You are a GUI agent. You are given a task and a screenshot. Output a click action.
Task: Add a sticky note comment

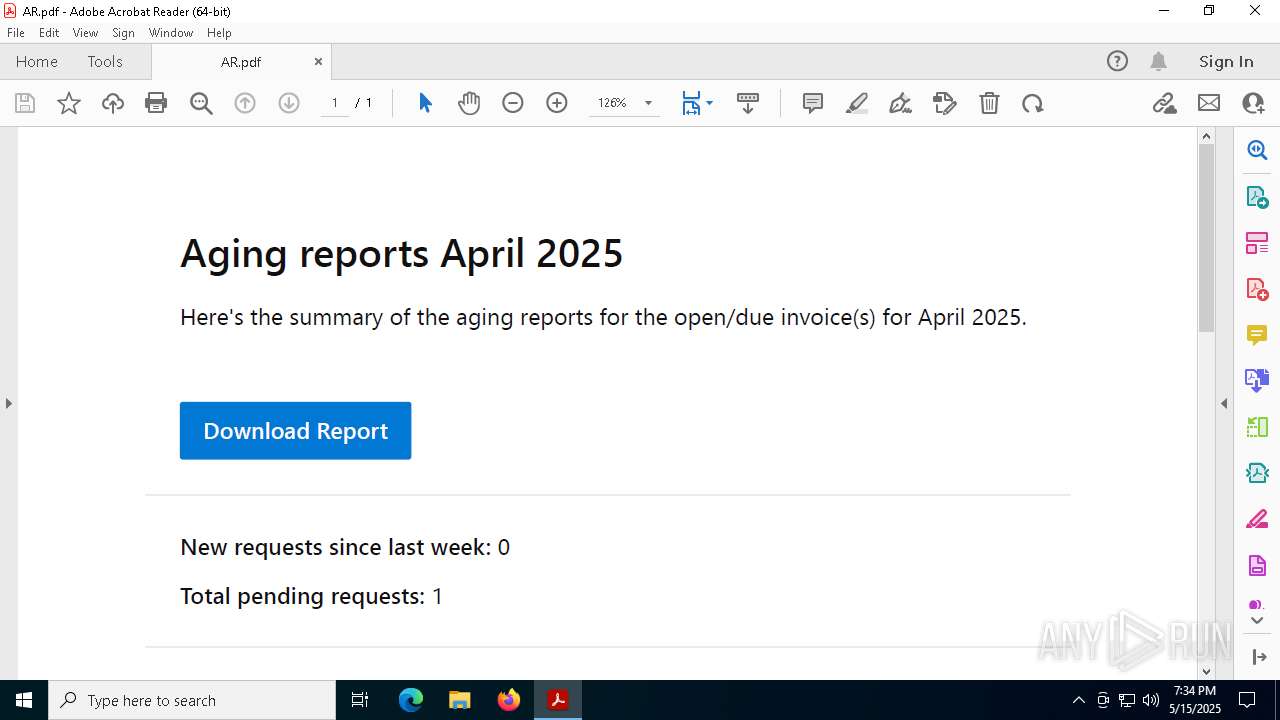click(x=813, y=103)
